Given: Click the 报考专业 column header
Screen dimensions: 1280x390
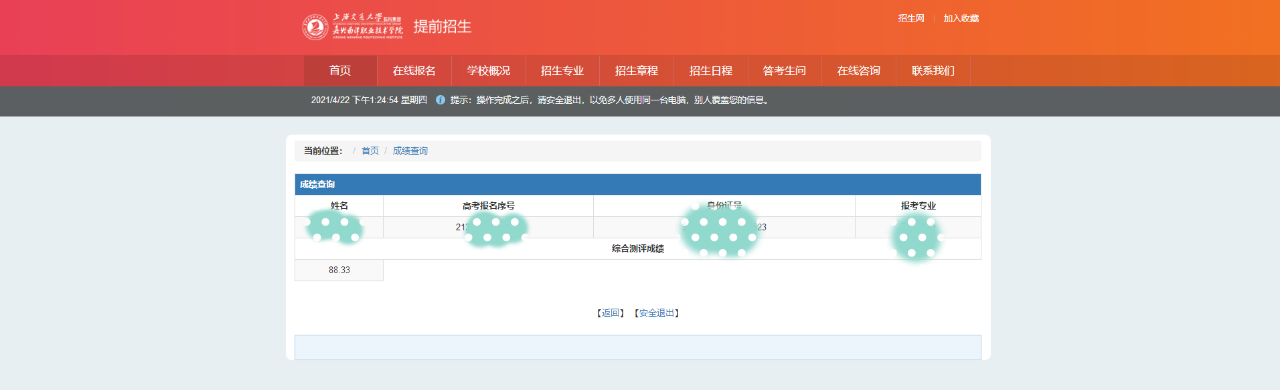Looking at the screenshot, I should [918, 206].
